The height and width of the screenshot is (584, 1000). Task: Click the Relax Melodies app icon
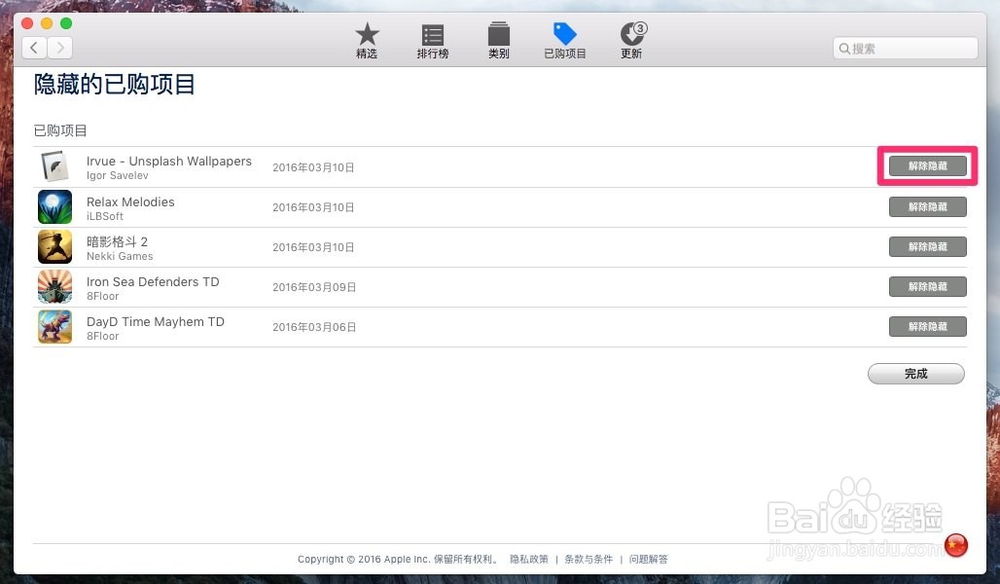[x=55, y=207]
